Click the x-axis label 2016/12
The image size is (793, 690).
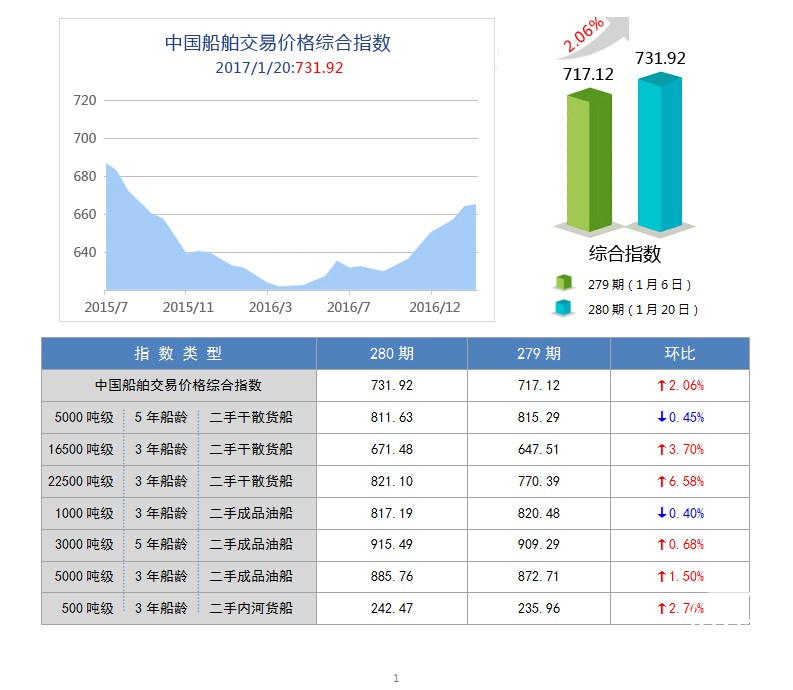(434, 307)
